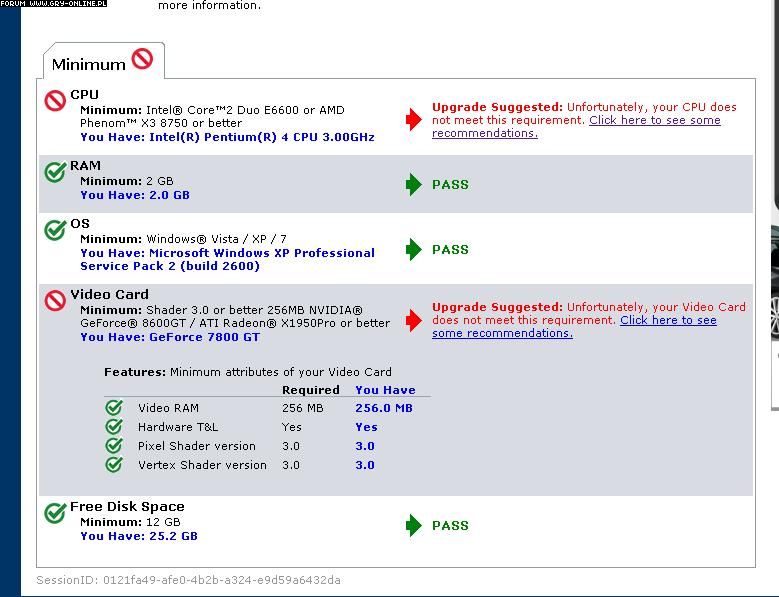Click the RAM section heading
The width and height of the screenshot is (779, 597).
[85, 165]
